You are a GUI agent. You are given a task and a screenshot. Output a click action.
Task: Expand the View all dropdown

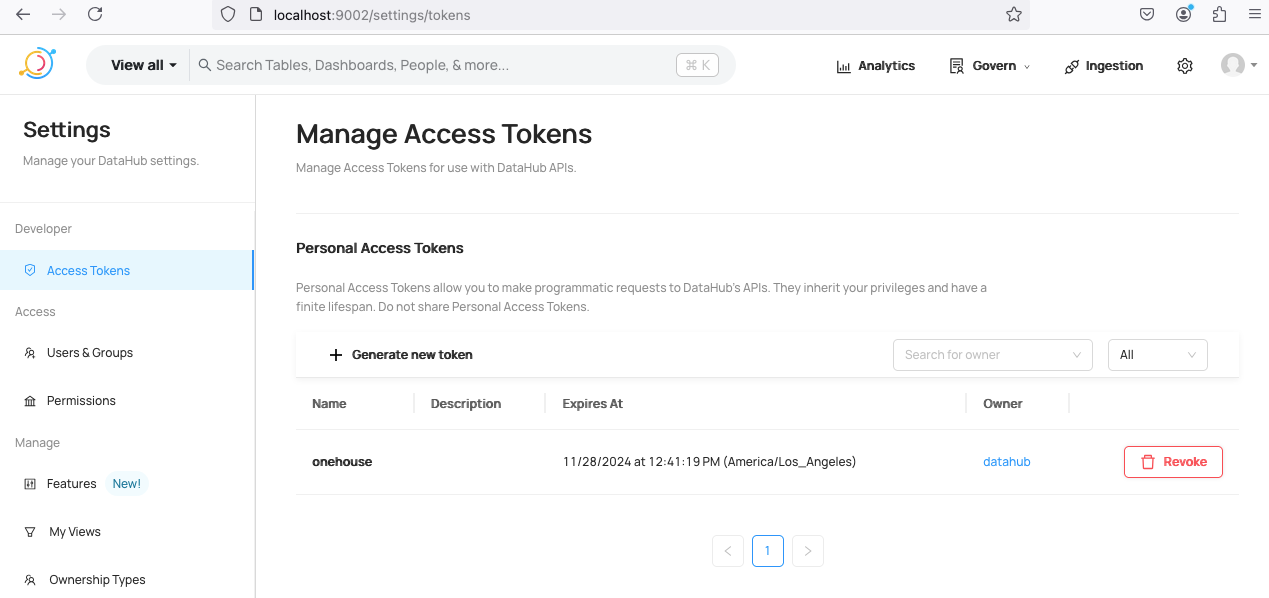[144, 65]
